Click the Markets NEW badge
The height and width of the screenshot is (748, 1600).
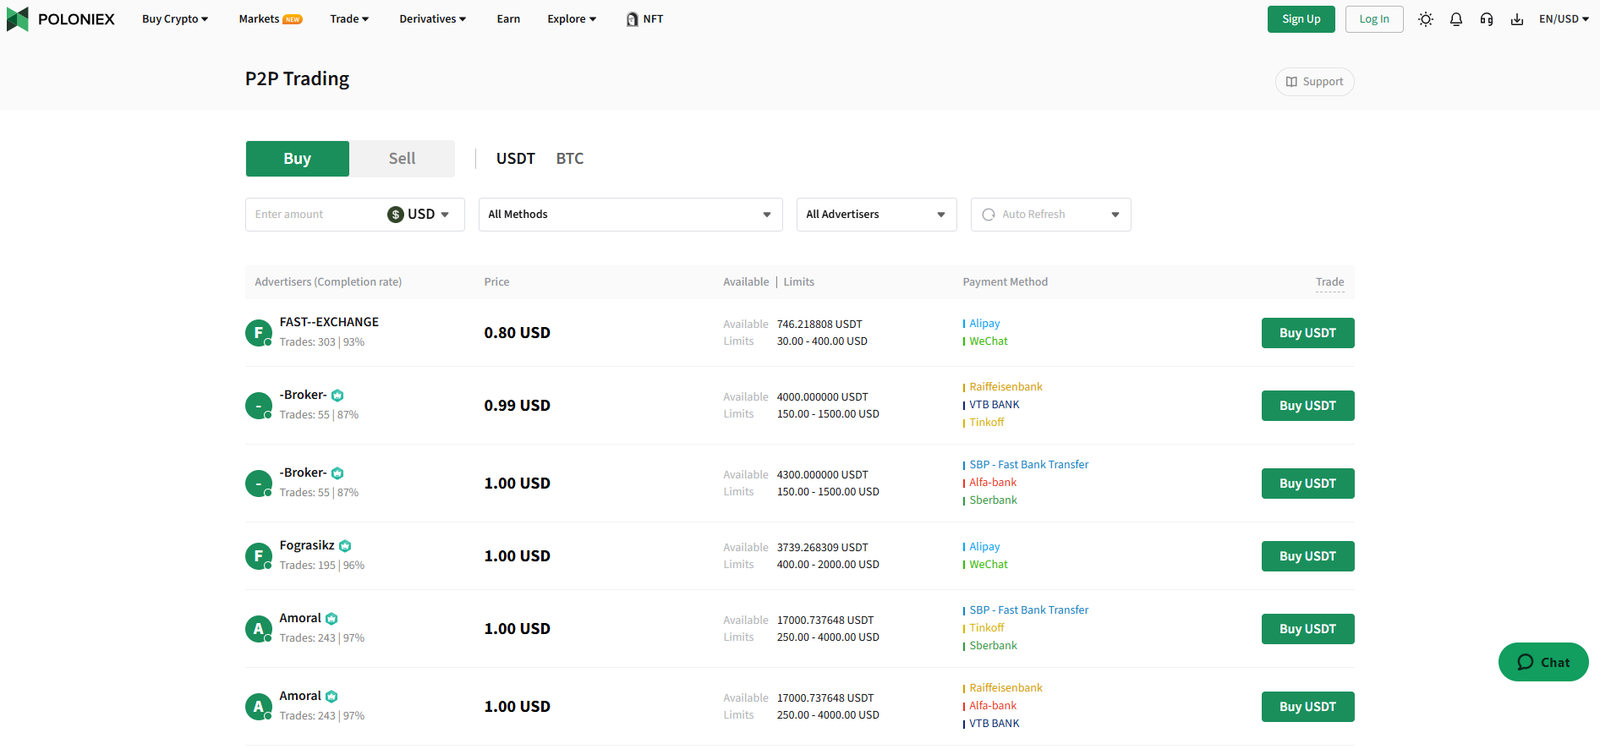pyautogui.click(x=293, y=19)
